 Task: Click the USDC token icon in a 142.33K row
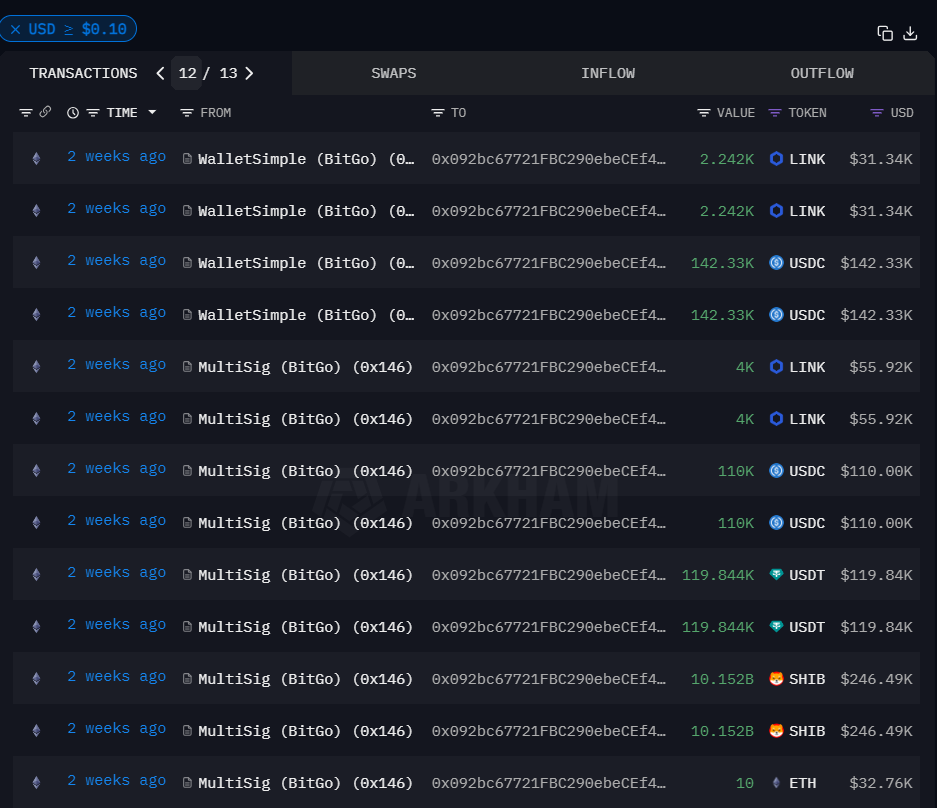[x=776, y=262]
